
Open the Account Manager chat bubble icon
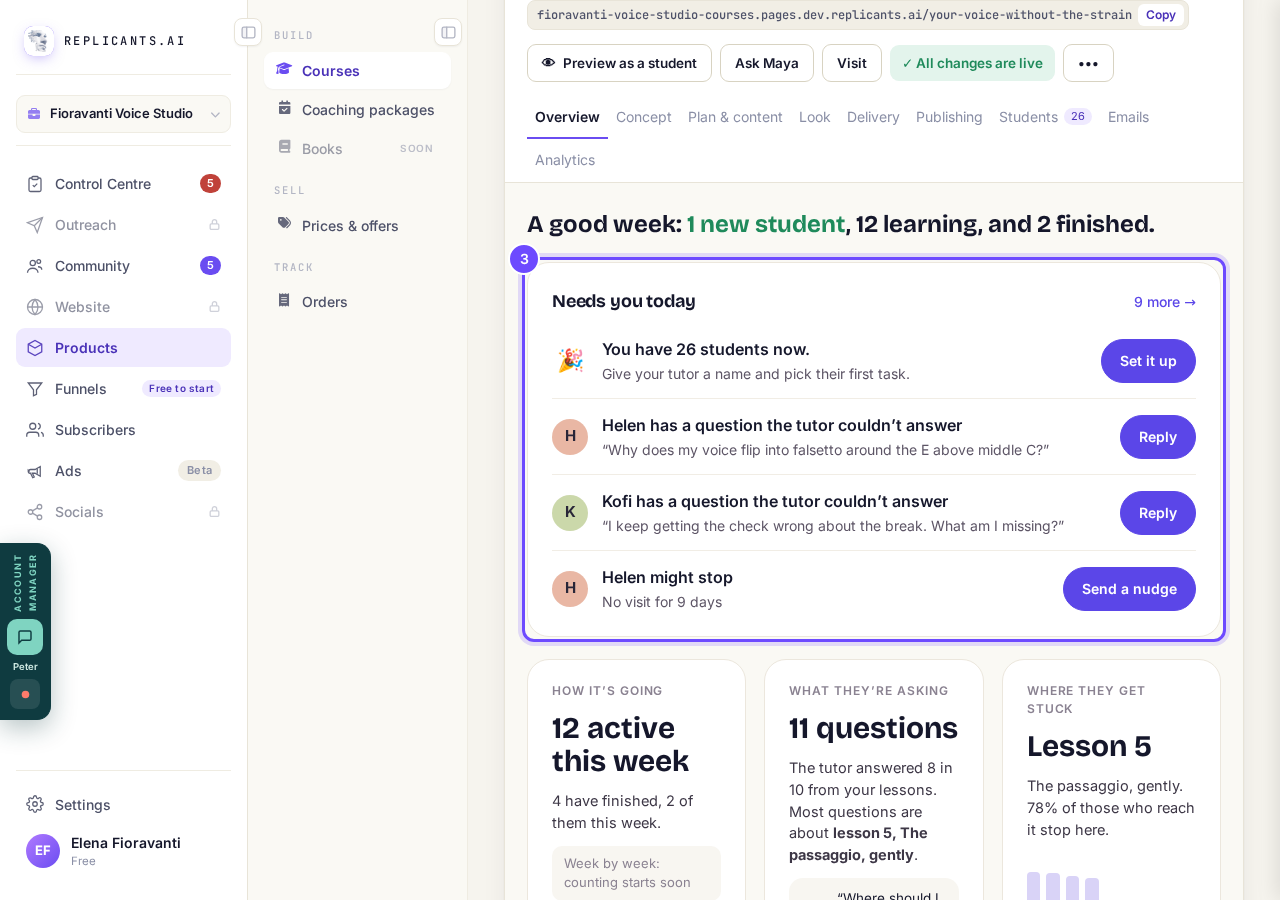coord(25,637)
